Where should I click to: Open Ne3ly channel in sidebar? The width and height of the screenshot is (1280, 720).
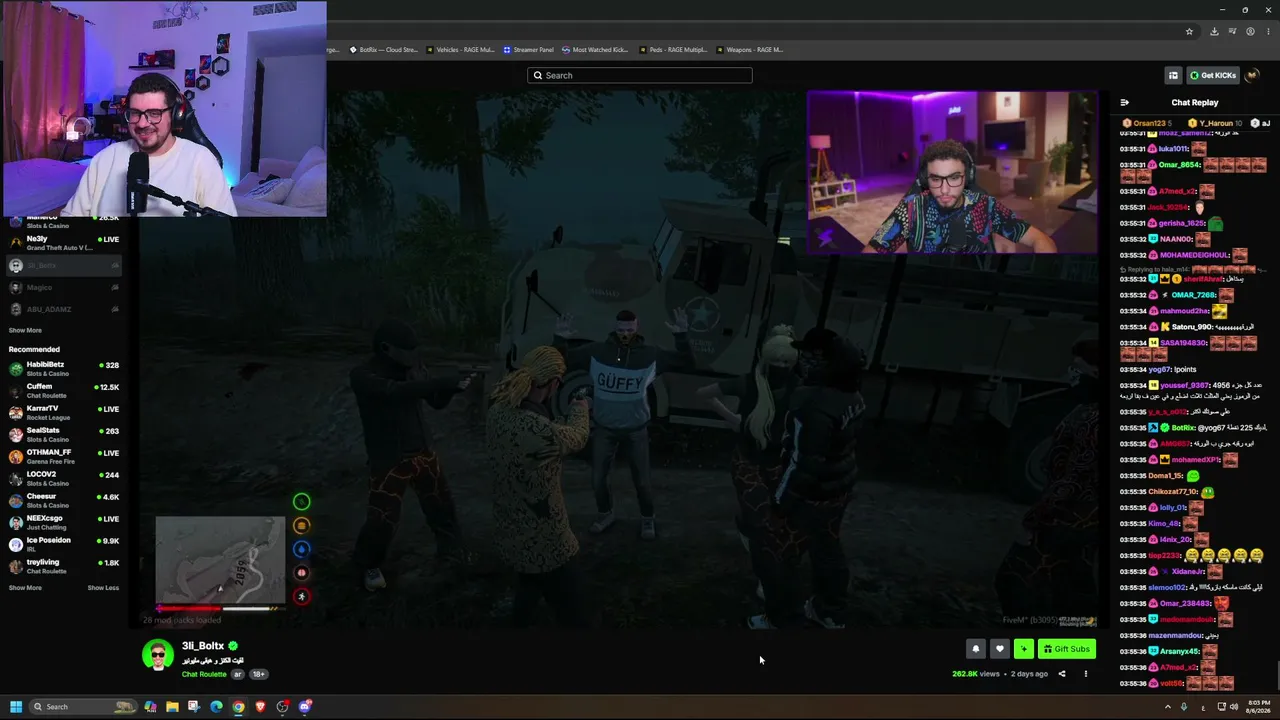click(64, 243)
